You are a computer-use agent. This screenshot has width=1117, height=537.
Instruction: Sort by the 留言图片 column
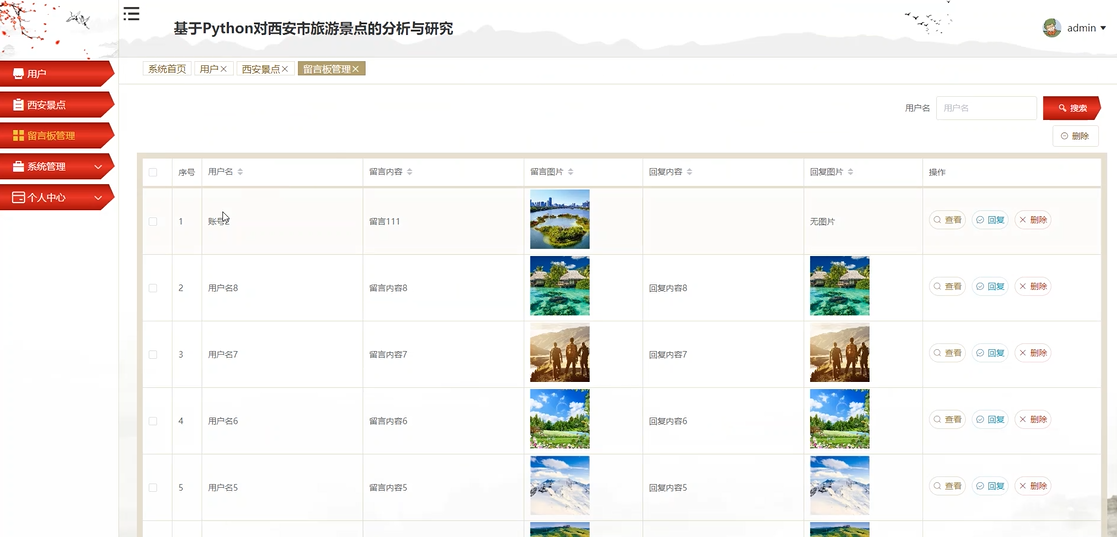coord(571,172)
